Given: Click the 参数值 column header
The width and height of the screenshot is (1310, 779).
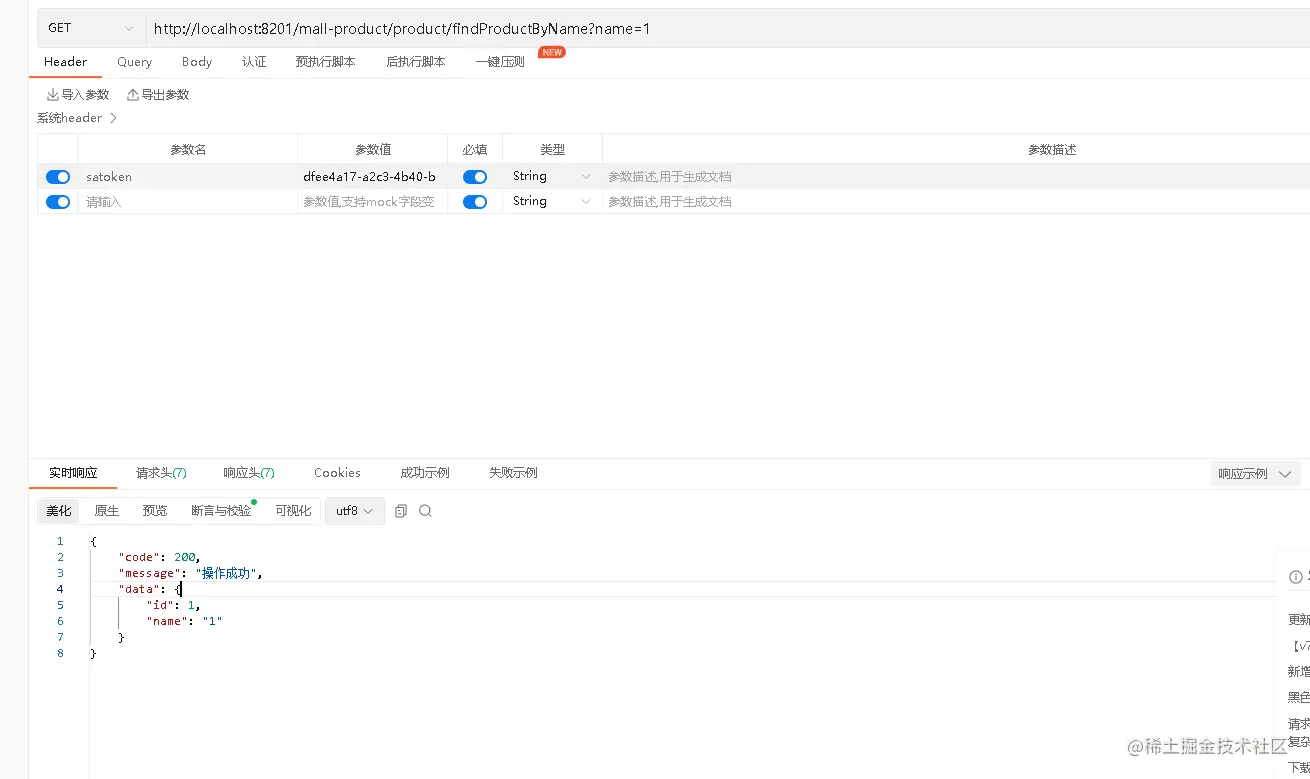Looking at the screenshot, I should 373,150.
